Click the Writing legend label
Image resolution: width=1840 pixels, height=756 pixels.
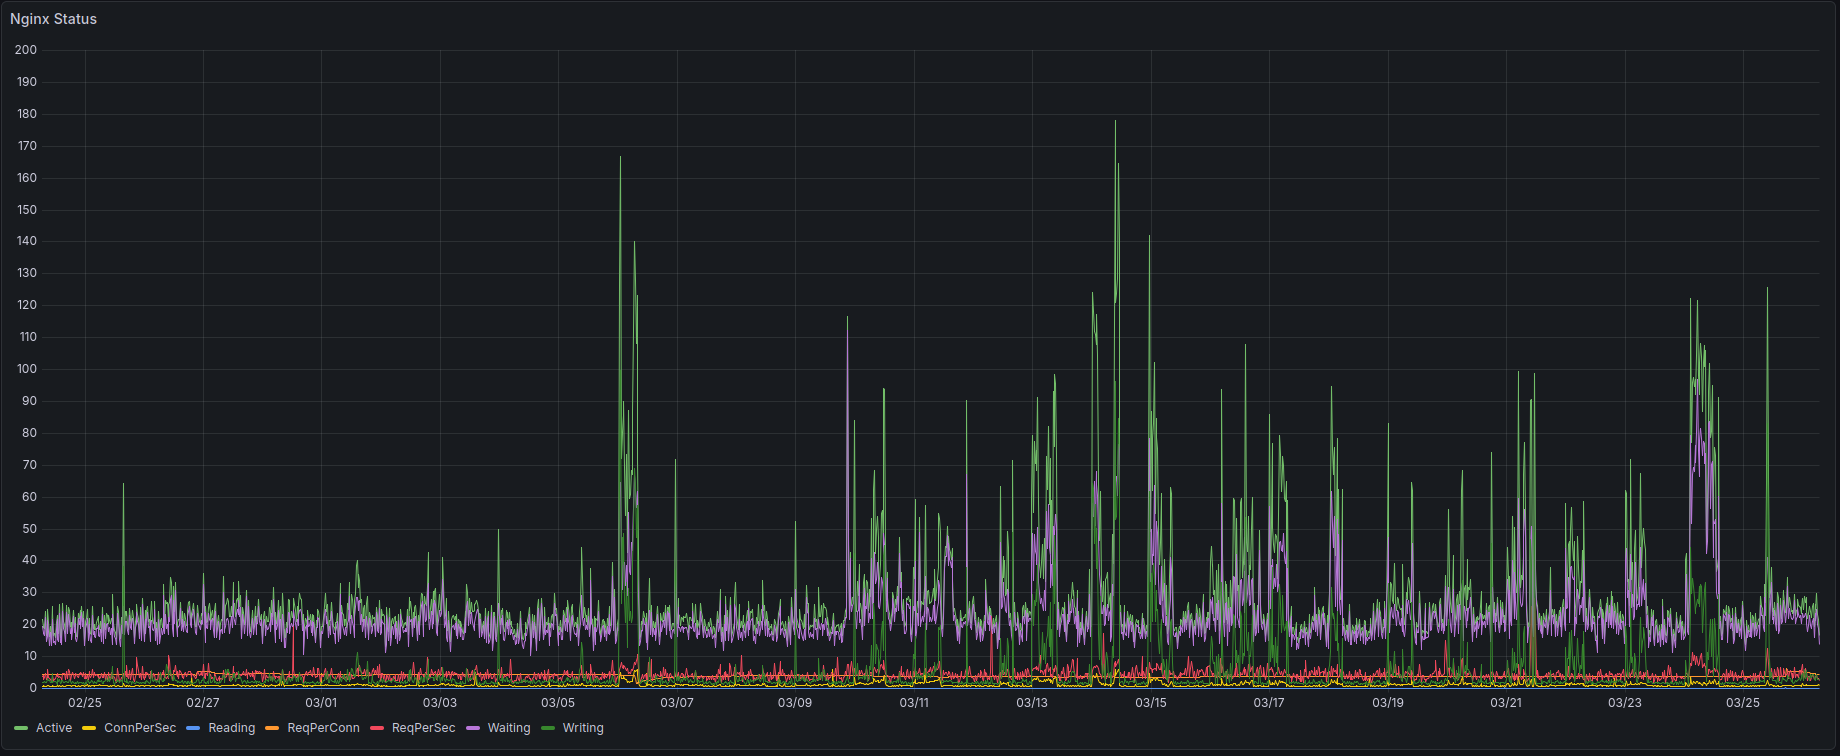[x=583, y=728]
